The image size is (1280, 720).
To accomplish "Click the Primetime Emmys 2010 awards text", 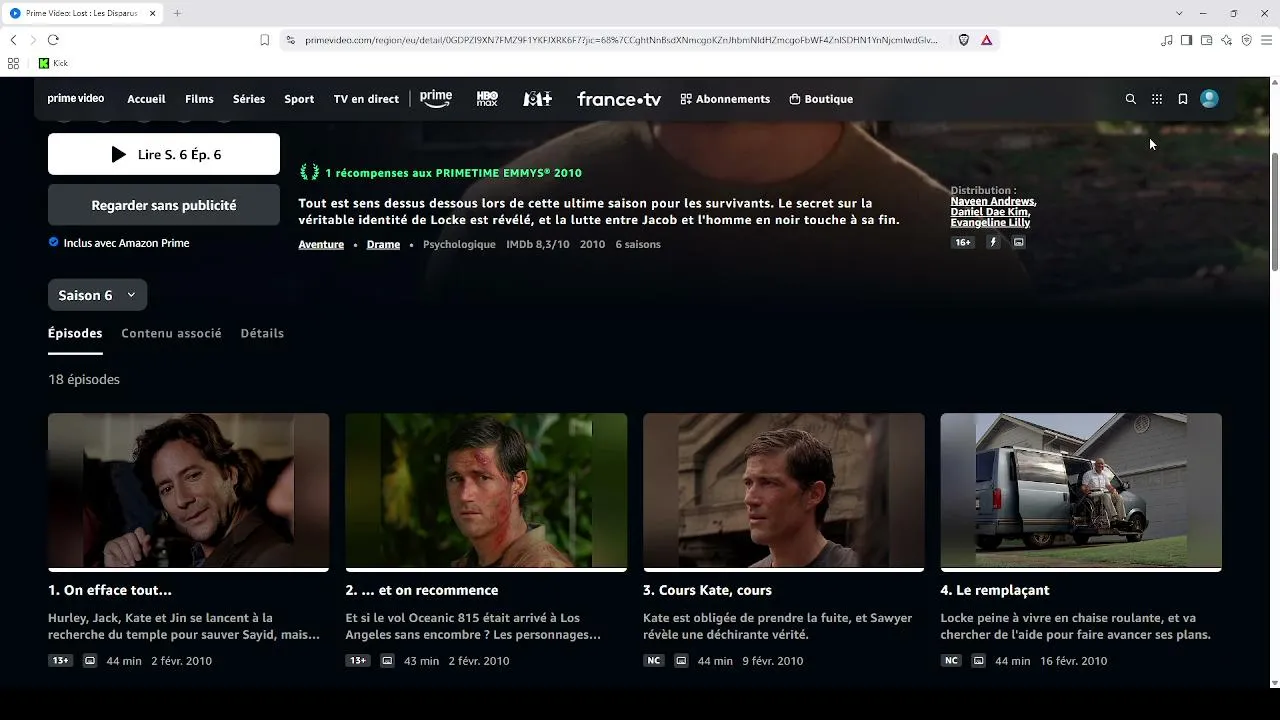I will tap(453, 173).
